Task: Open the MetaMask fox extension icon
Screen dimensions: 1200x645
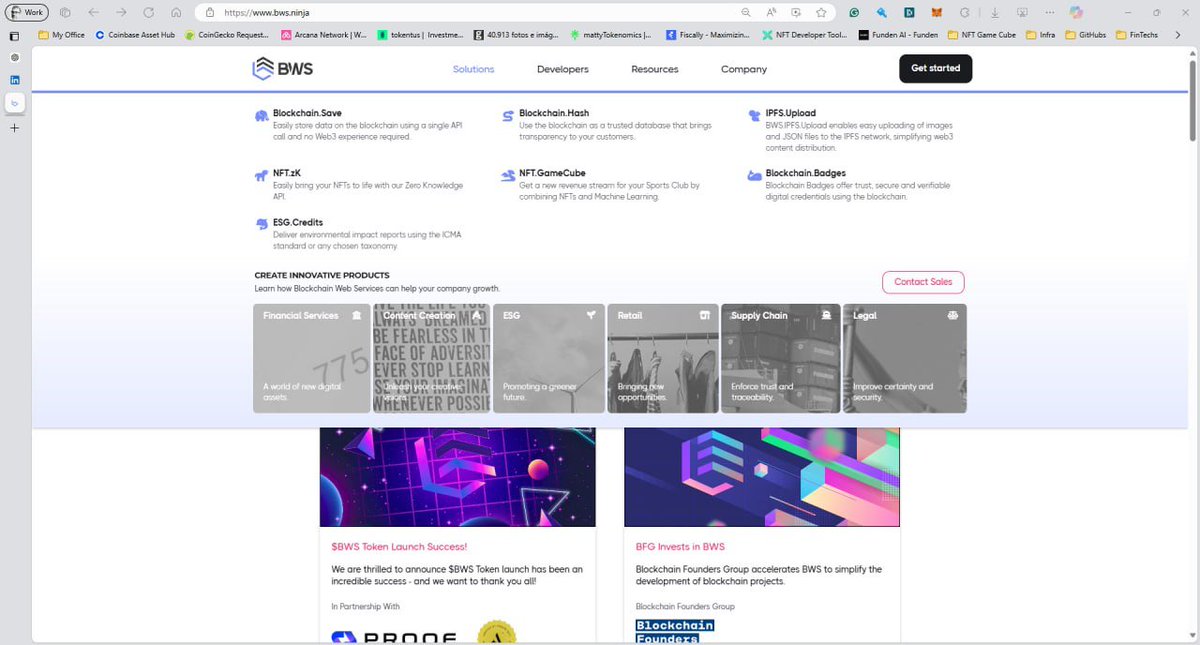Action: (x=936, y=13)
